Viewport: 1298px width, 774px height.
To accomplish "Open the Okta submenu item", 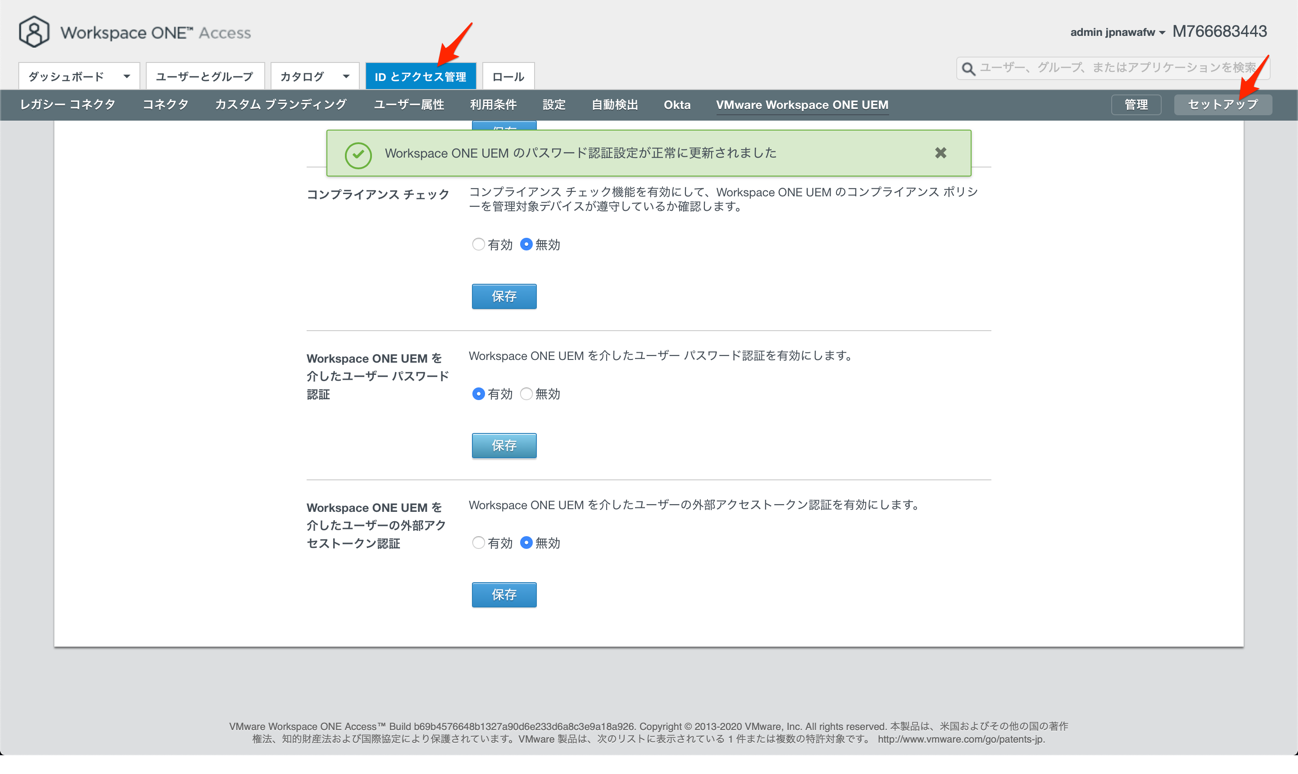I will 677,104.
